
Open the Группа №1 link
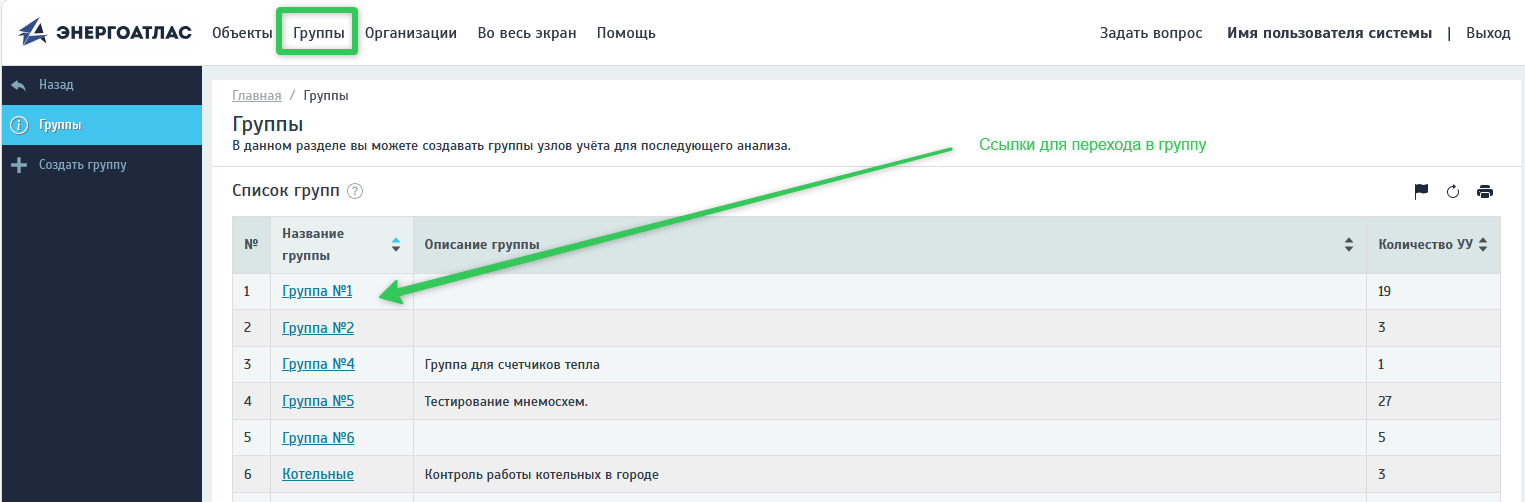317,291
